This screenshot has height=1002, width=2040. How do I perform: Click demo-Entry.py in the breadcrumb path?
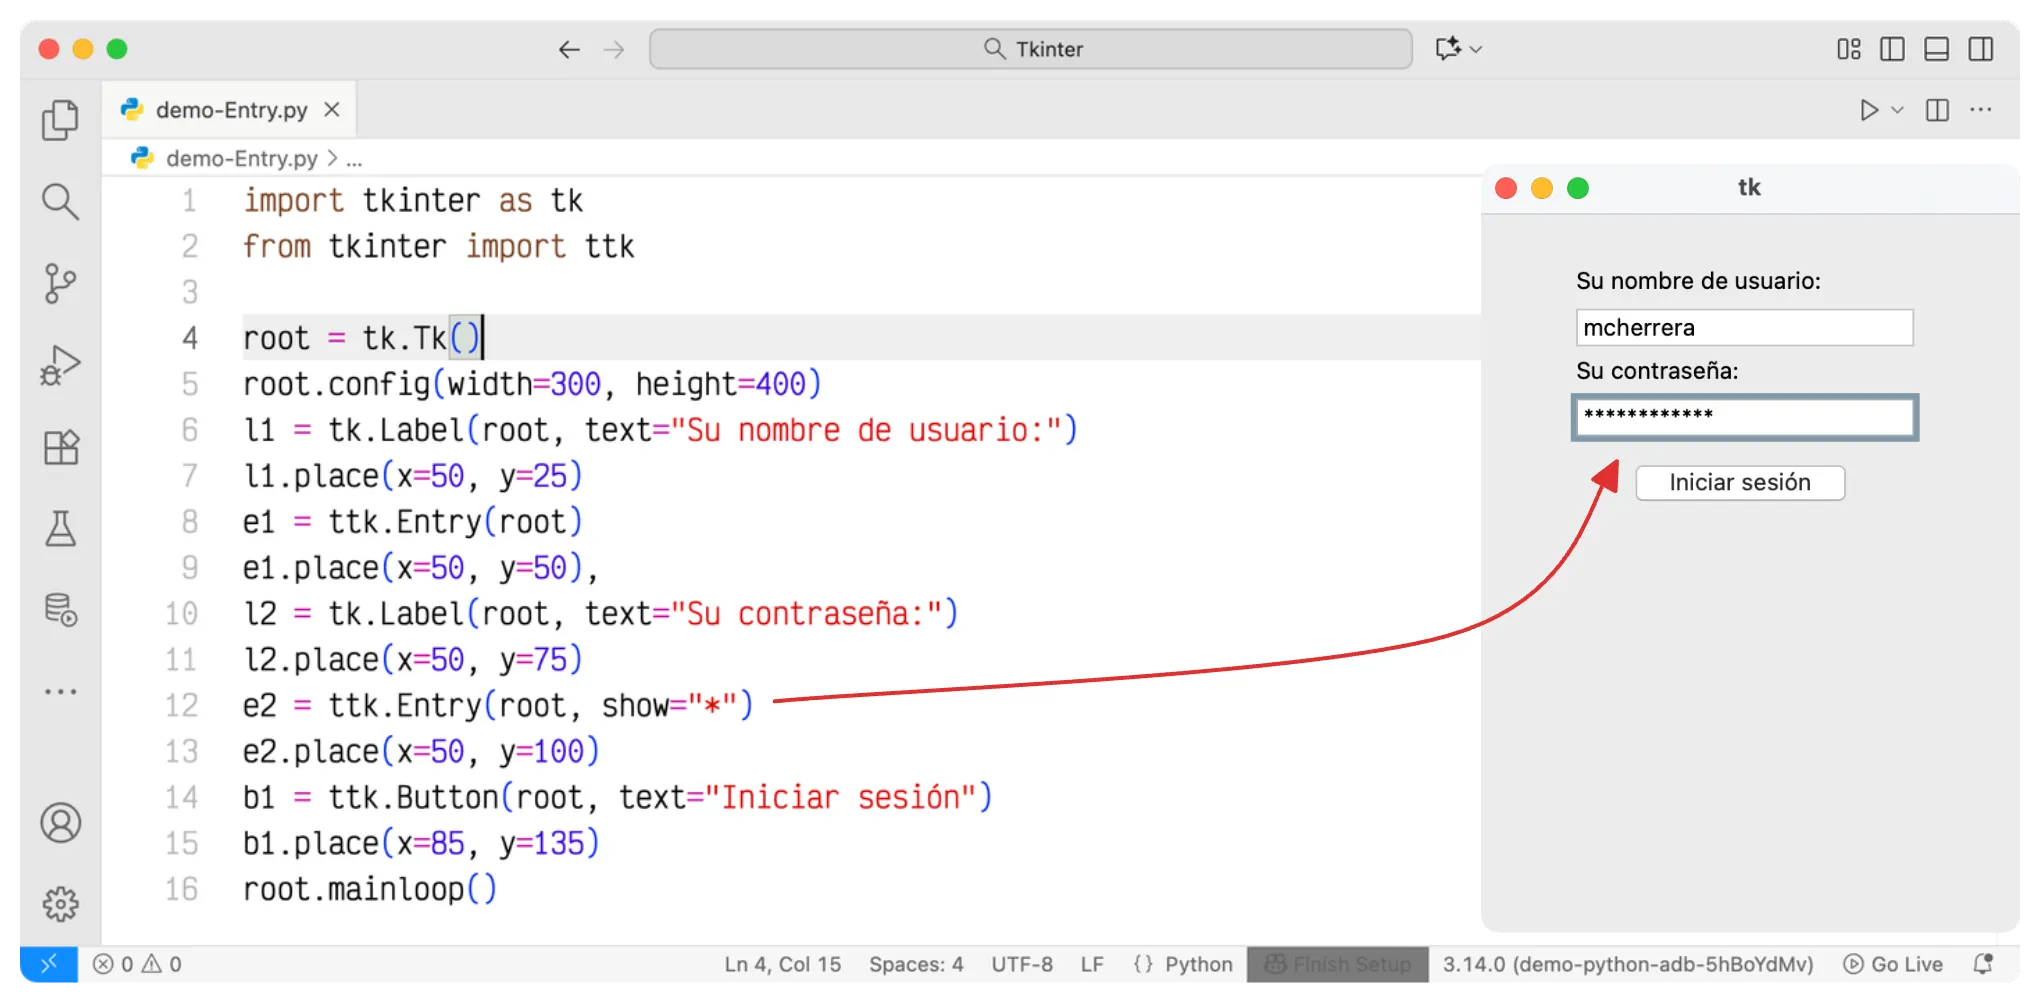point(241,158)
